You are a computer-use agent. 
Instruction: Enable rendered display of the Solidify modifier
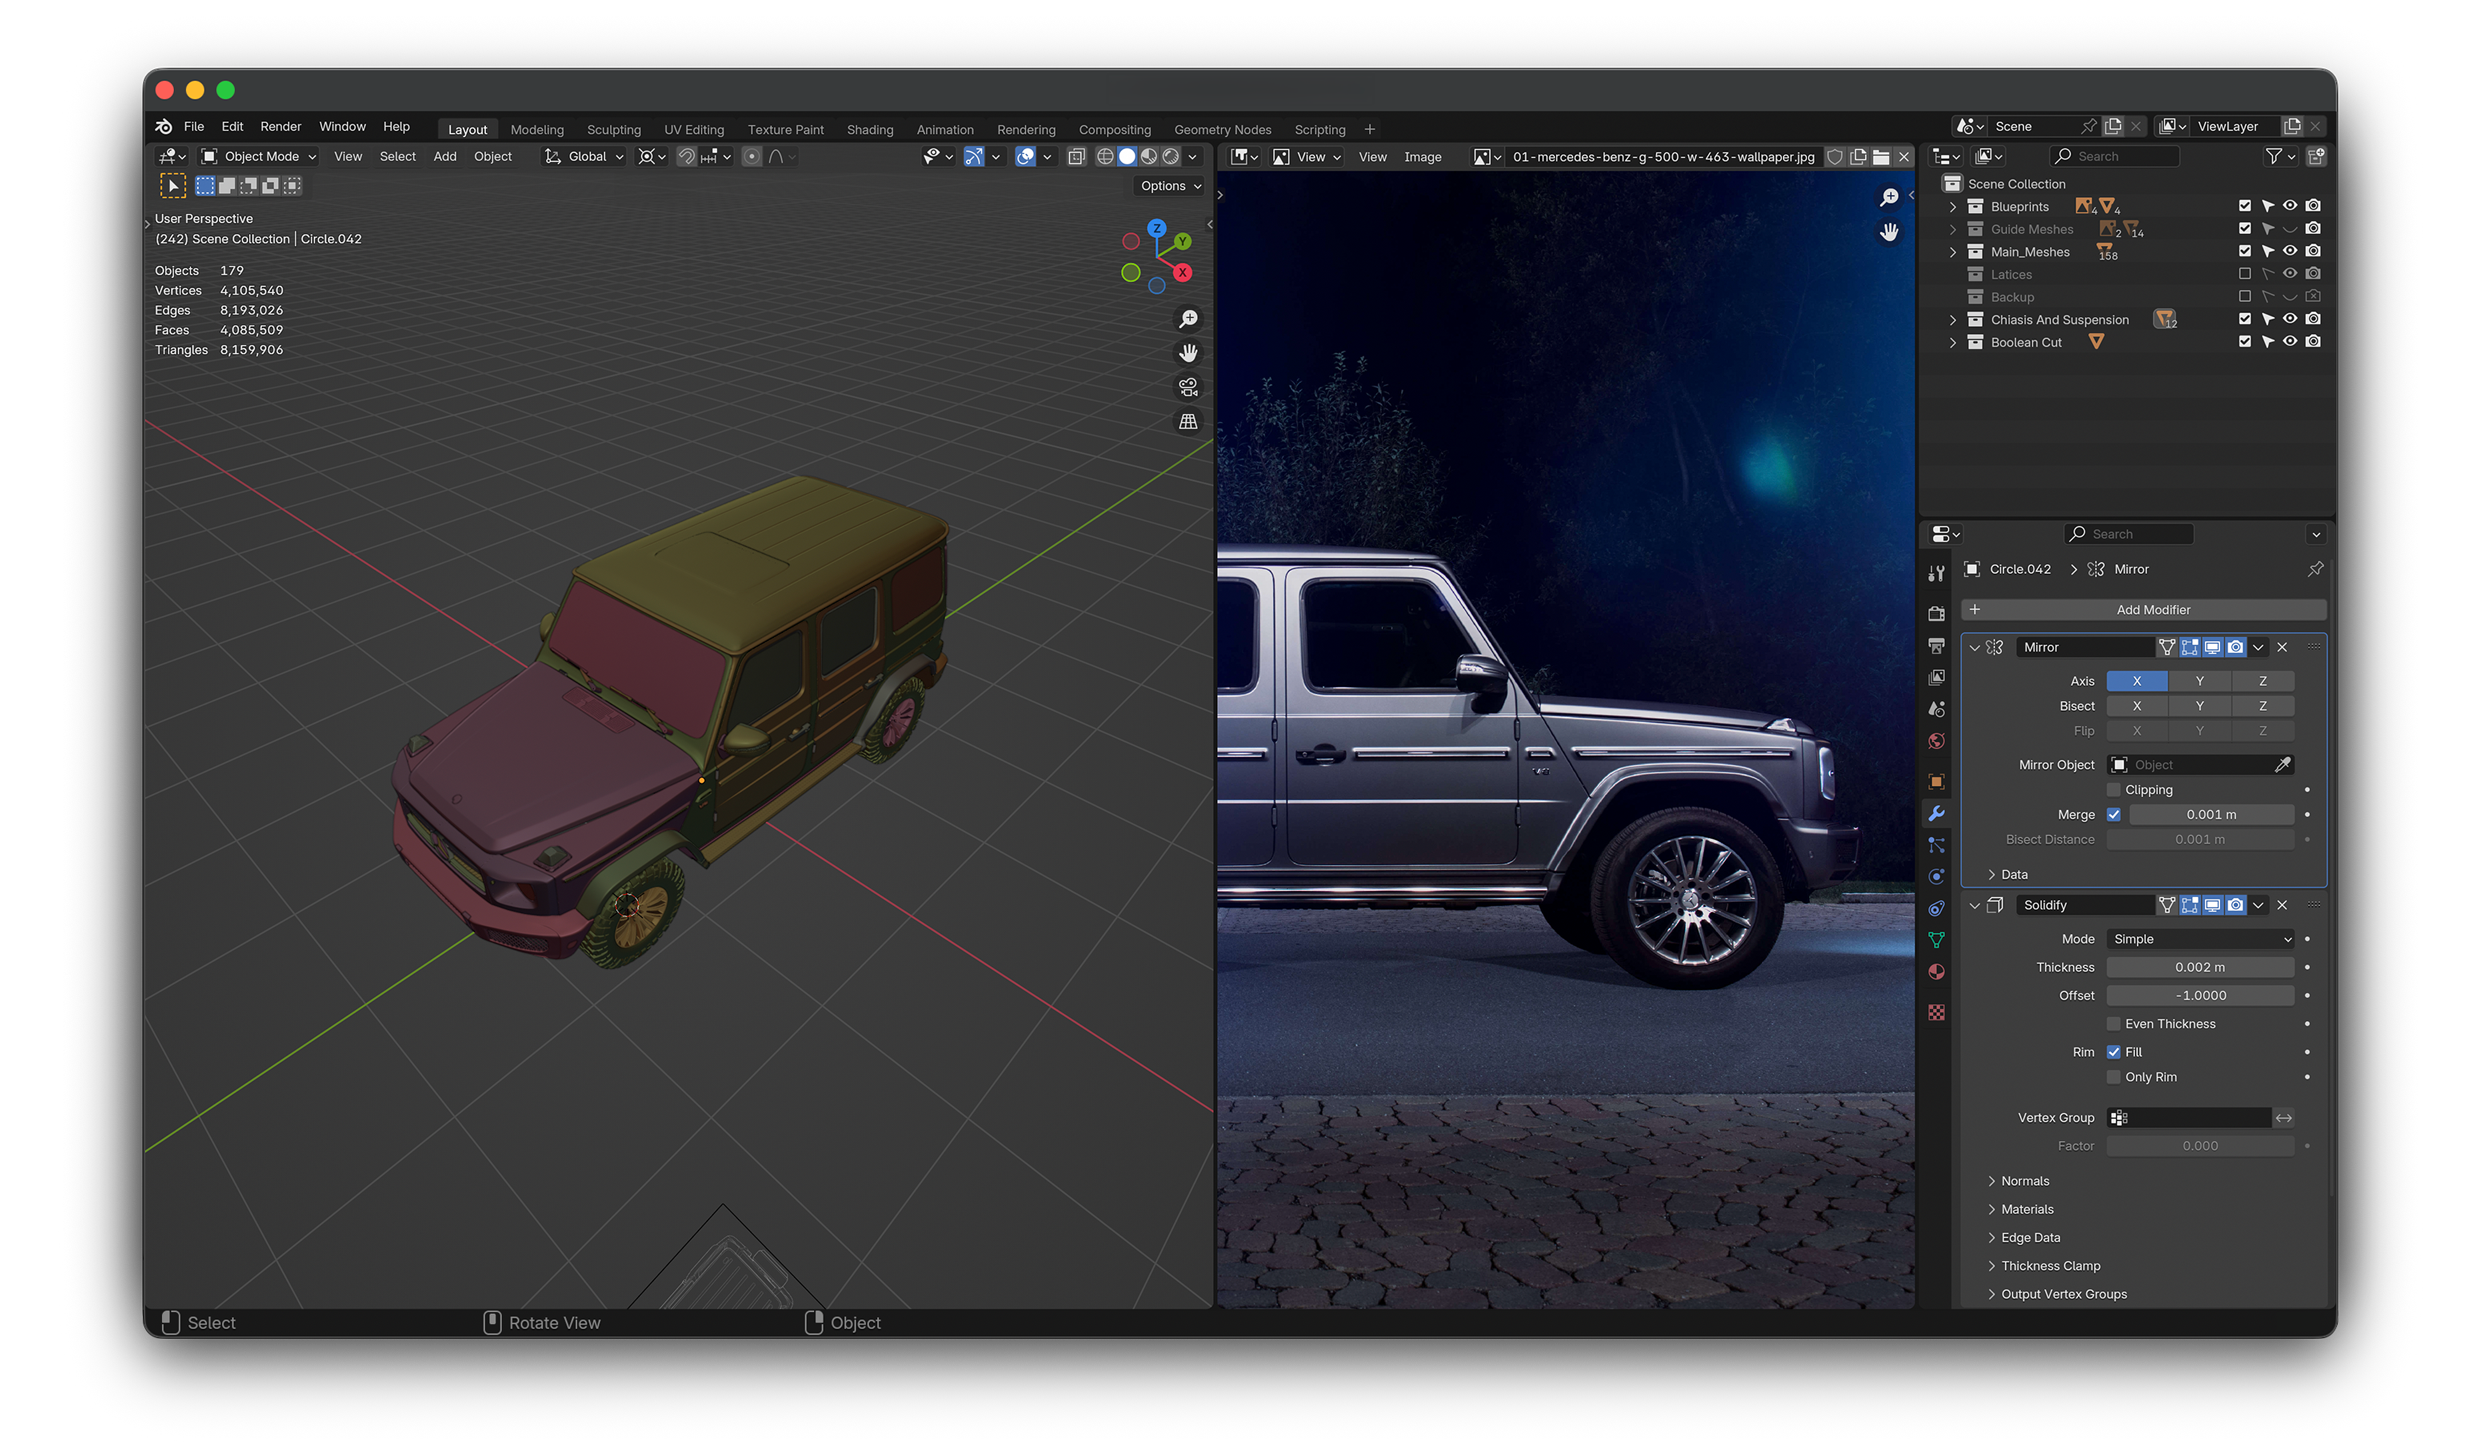2235,905
